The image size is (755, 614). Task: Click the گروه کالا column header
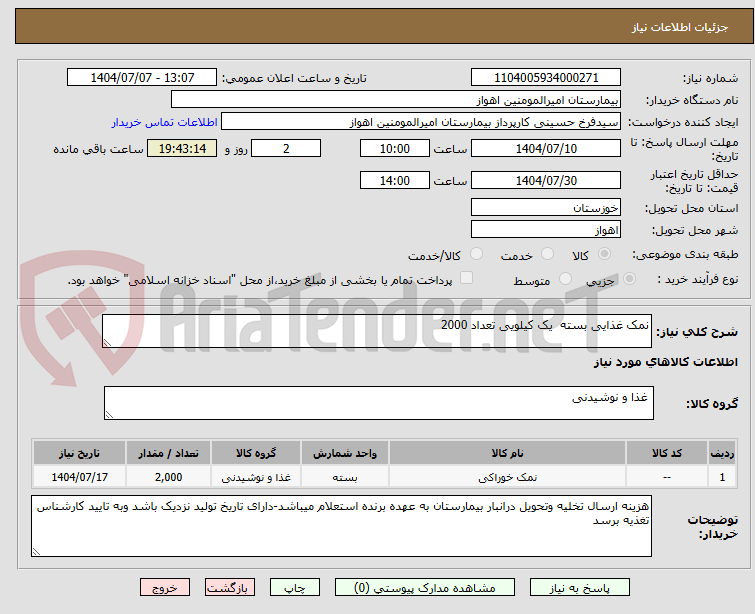coord(256,453)
